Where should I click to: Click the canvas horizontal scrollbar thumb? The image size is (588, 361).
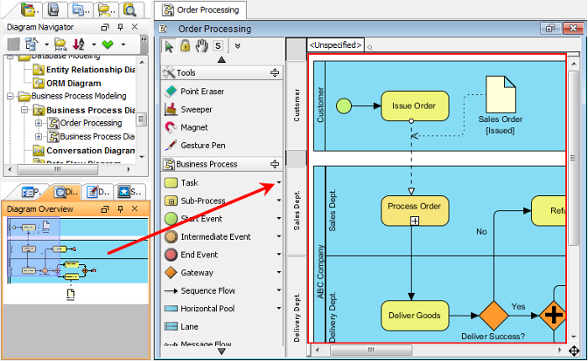pyautogui.click(x=371, y=350)
